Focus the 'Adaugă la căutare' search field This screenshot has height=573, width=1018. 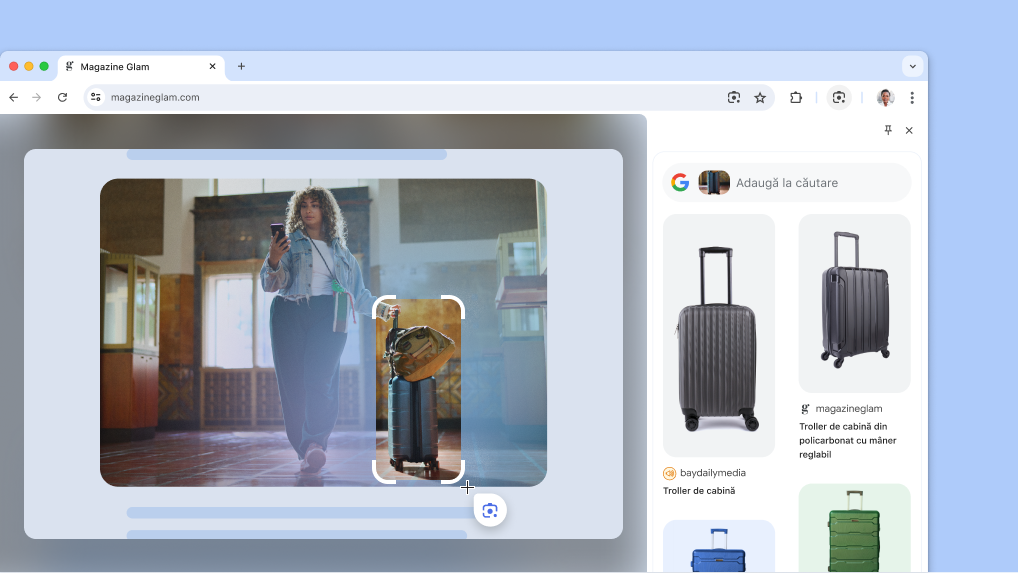pyautogui.click(x=787, y=182)
